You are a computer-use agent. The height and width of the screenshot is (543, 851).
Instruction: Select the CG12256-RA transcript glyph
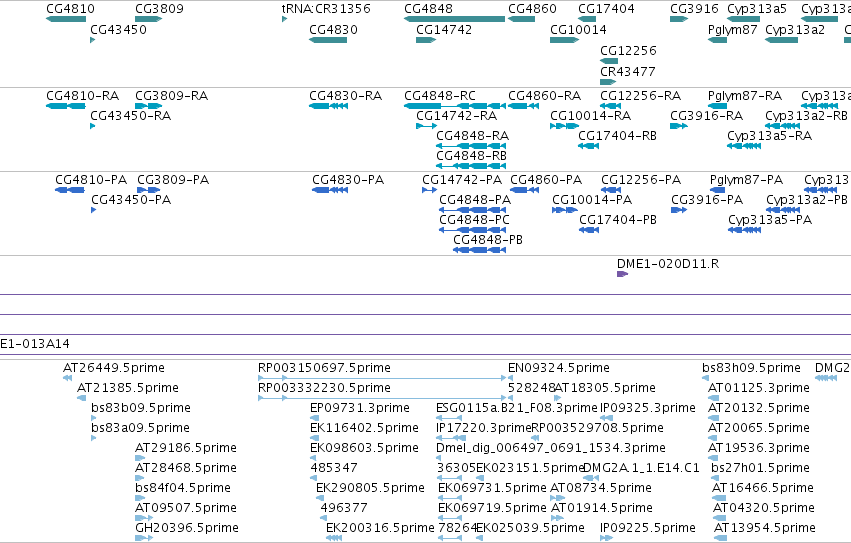[x=611, y=106]
